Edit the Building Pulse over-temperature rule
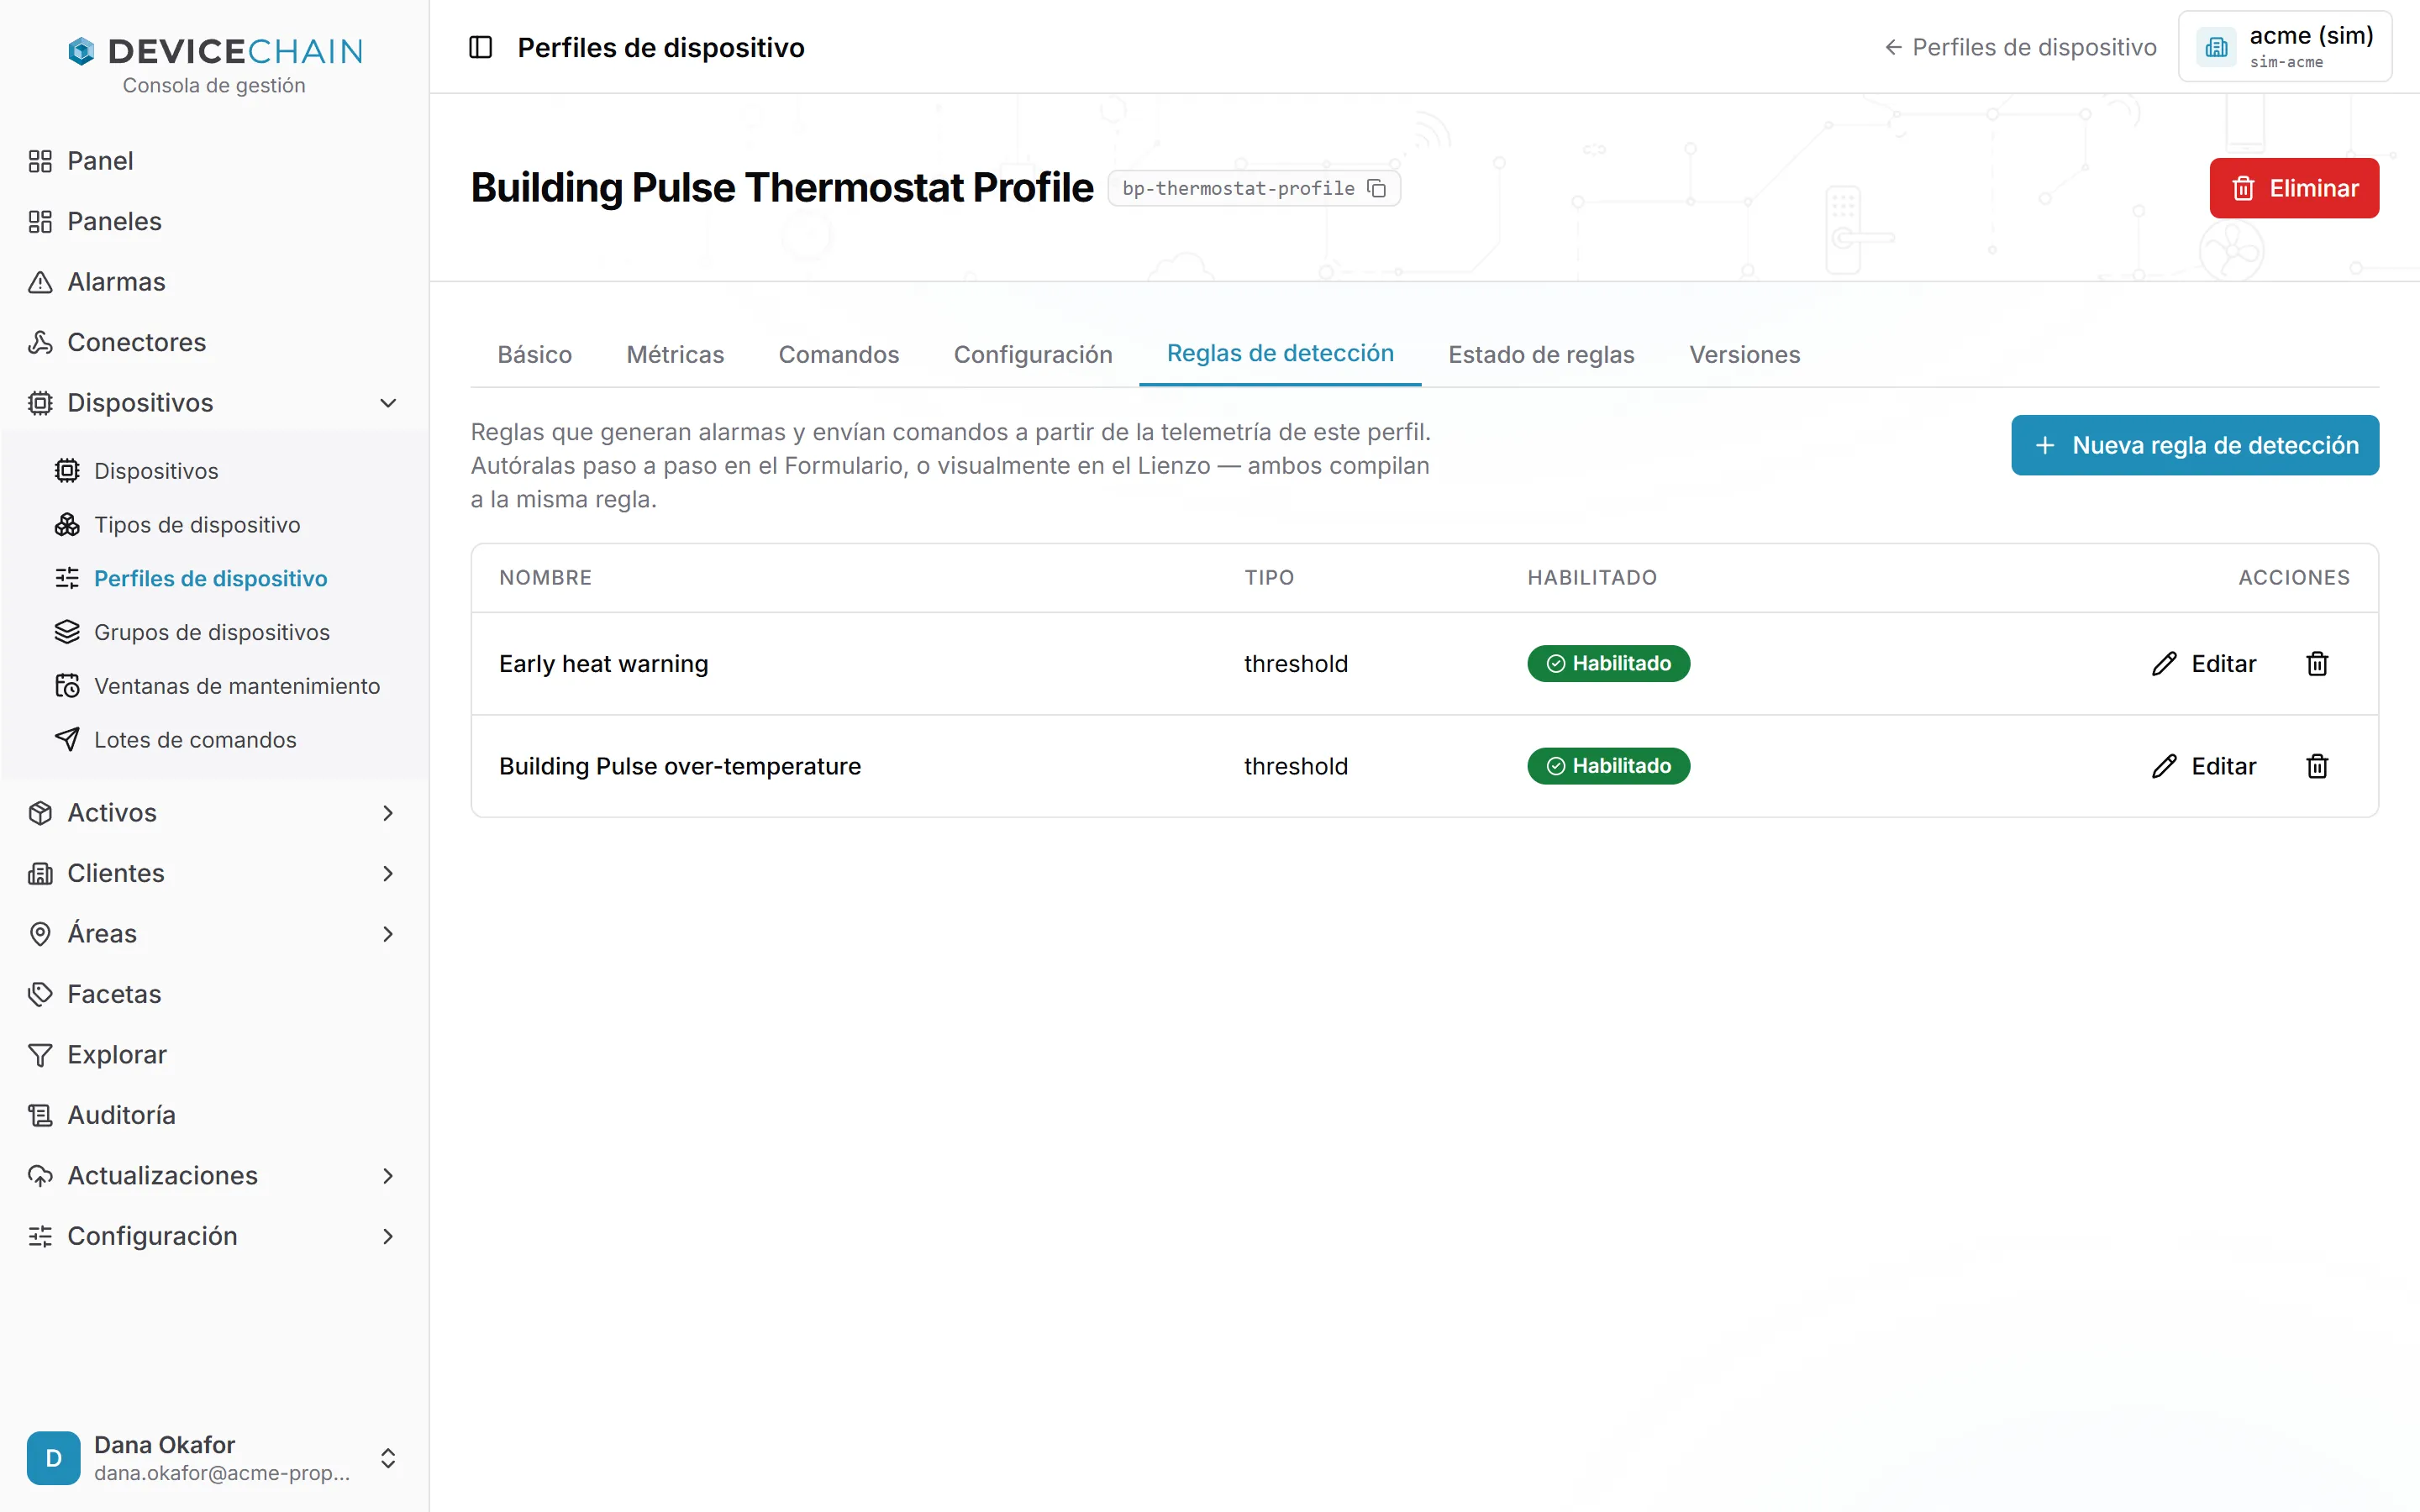The height and width of the screenshot is (1512, 2420). tap(2204, 766)
